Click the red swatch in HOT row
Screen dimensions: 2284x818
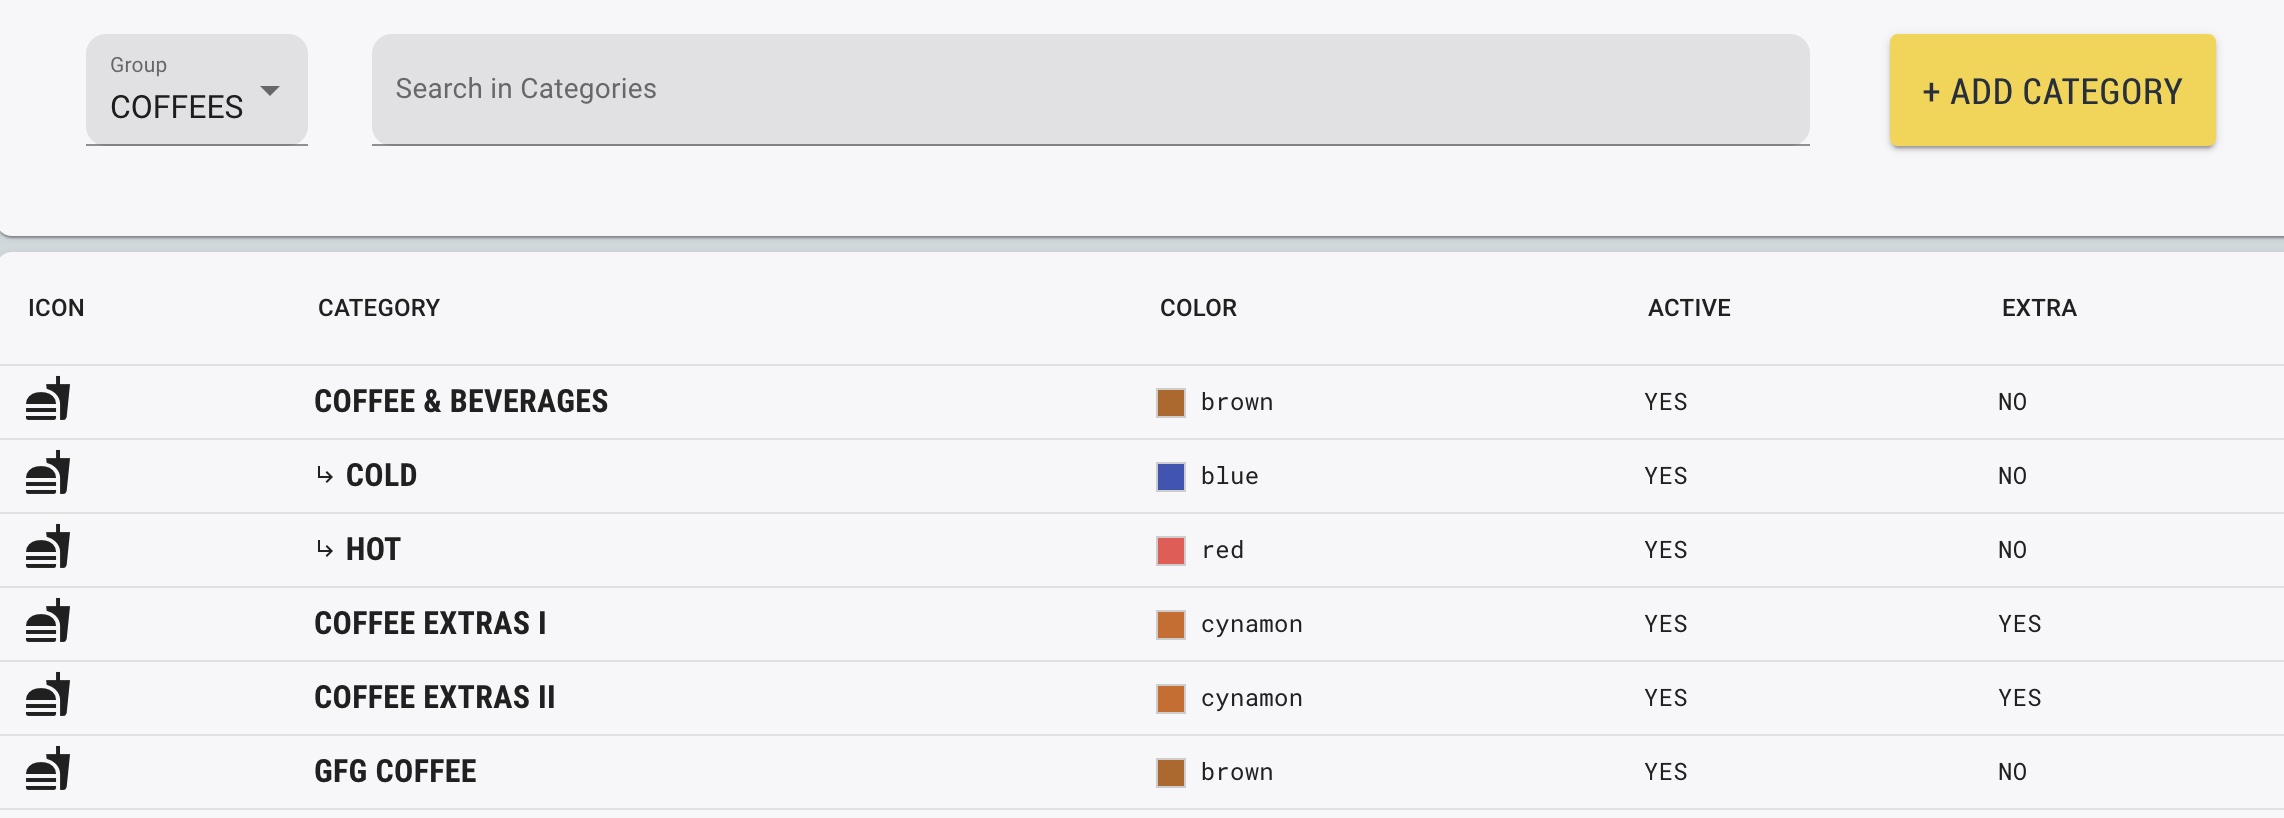point(1171,551)
